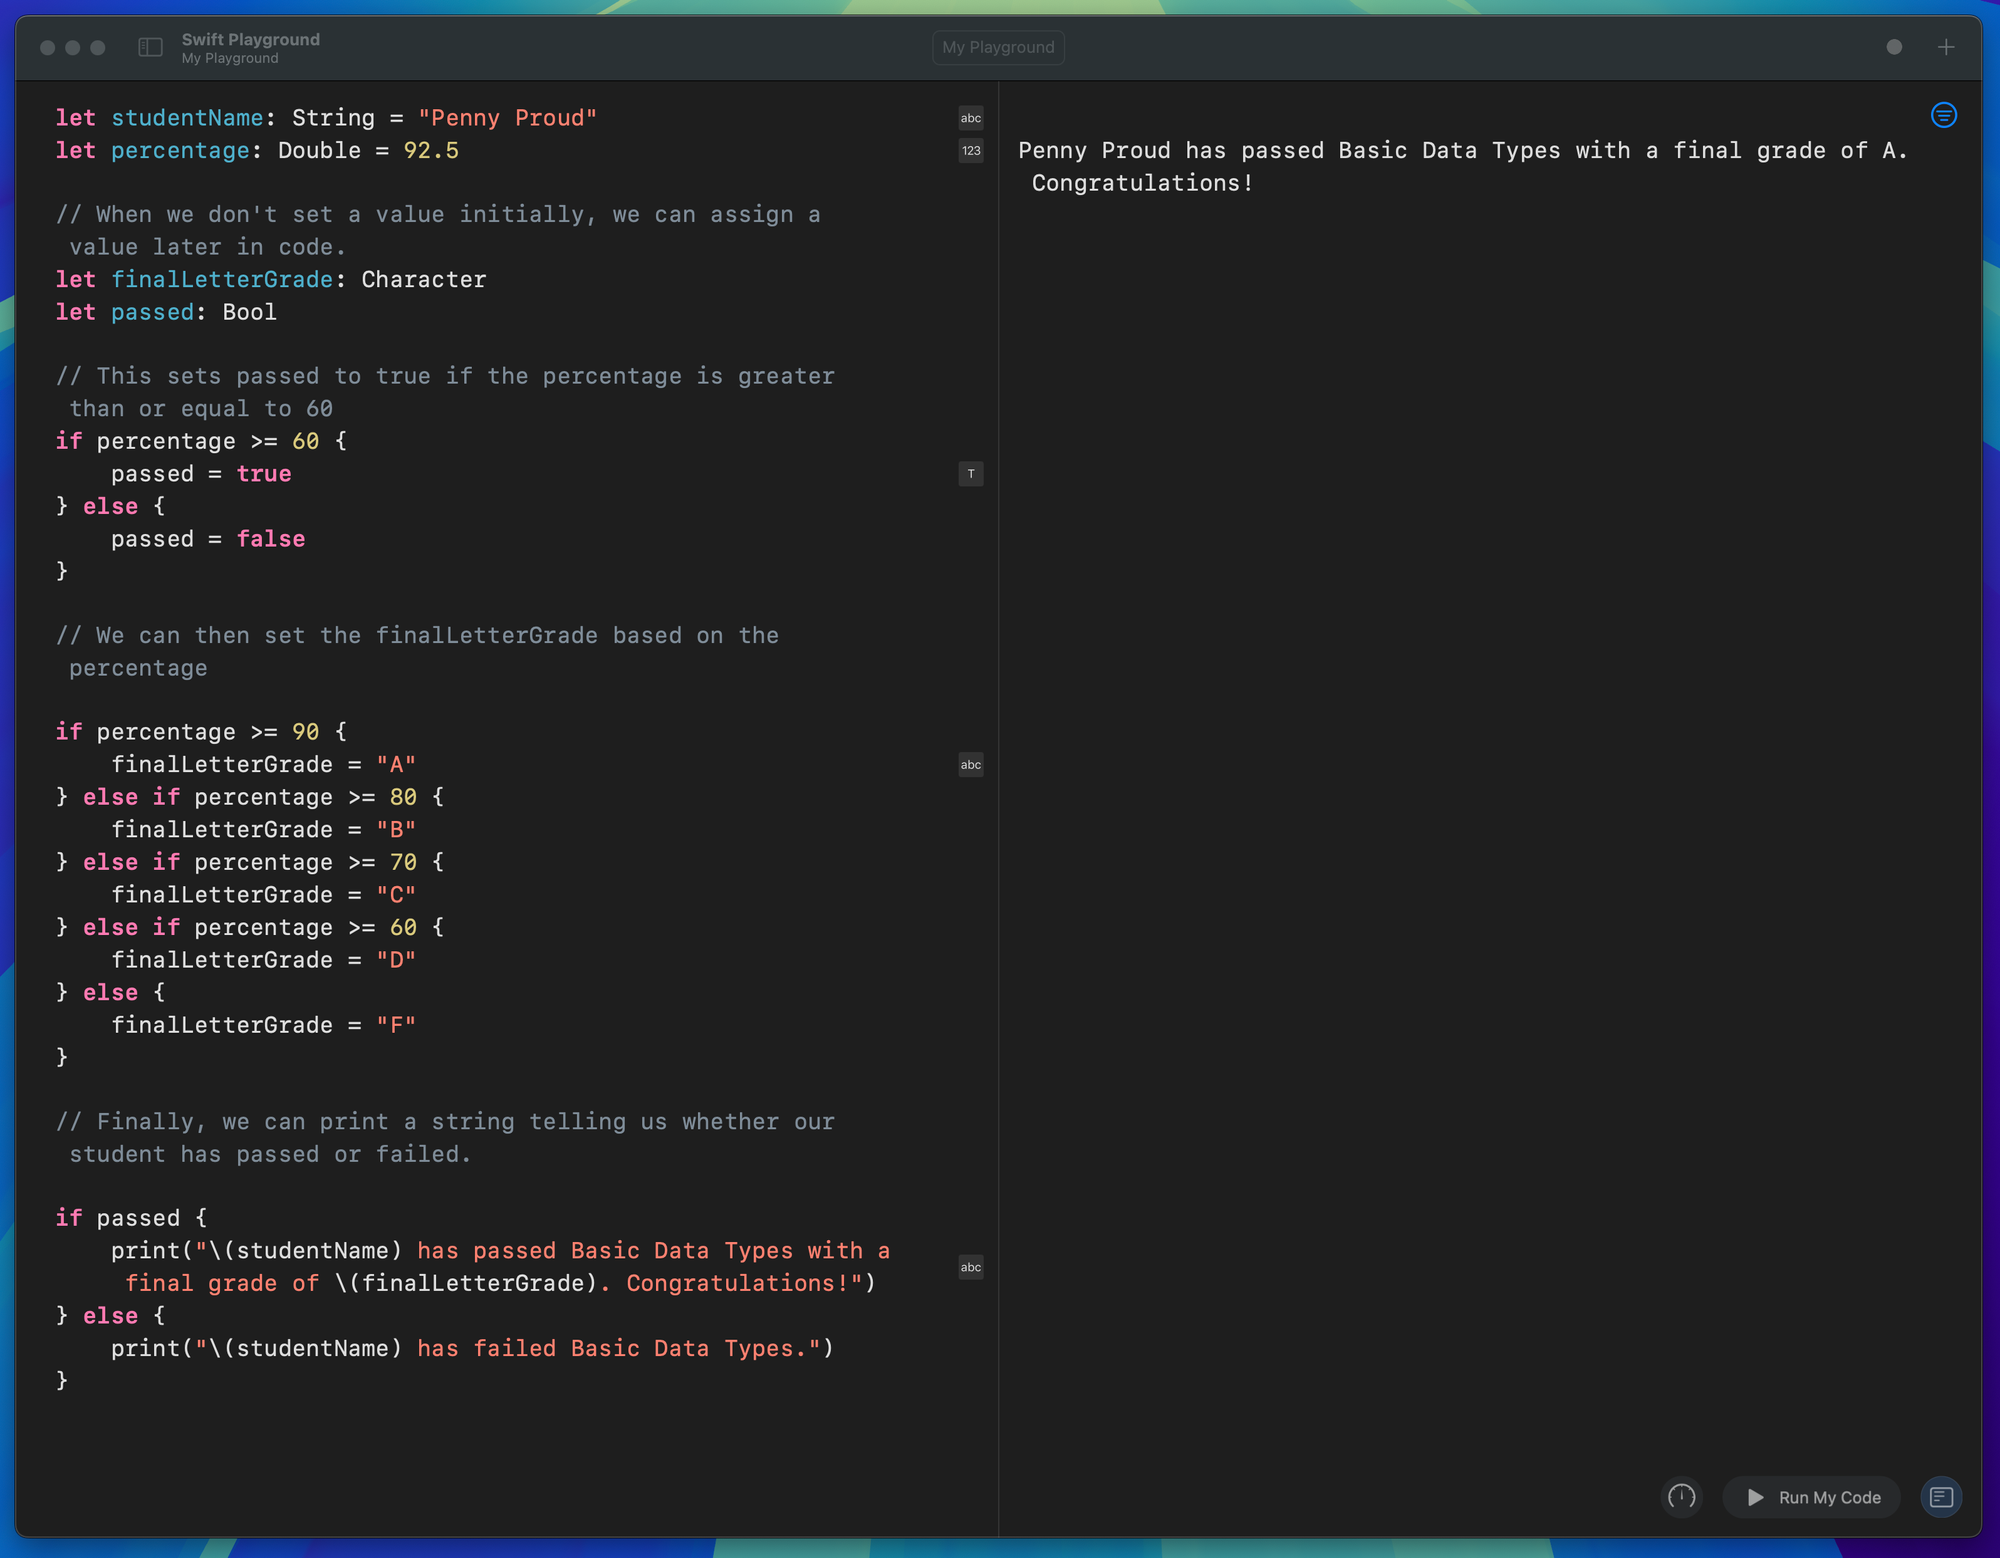Screen dimensions: 2000x1558
Task: Open the run speed gauge icon
Action: coord(1681,1497)
